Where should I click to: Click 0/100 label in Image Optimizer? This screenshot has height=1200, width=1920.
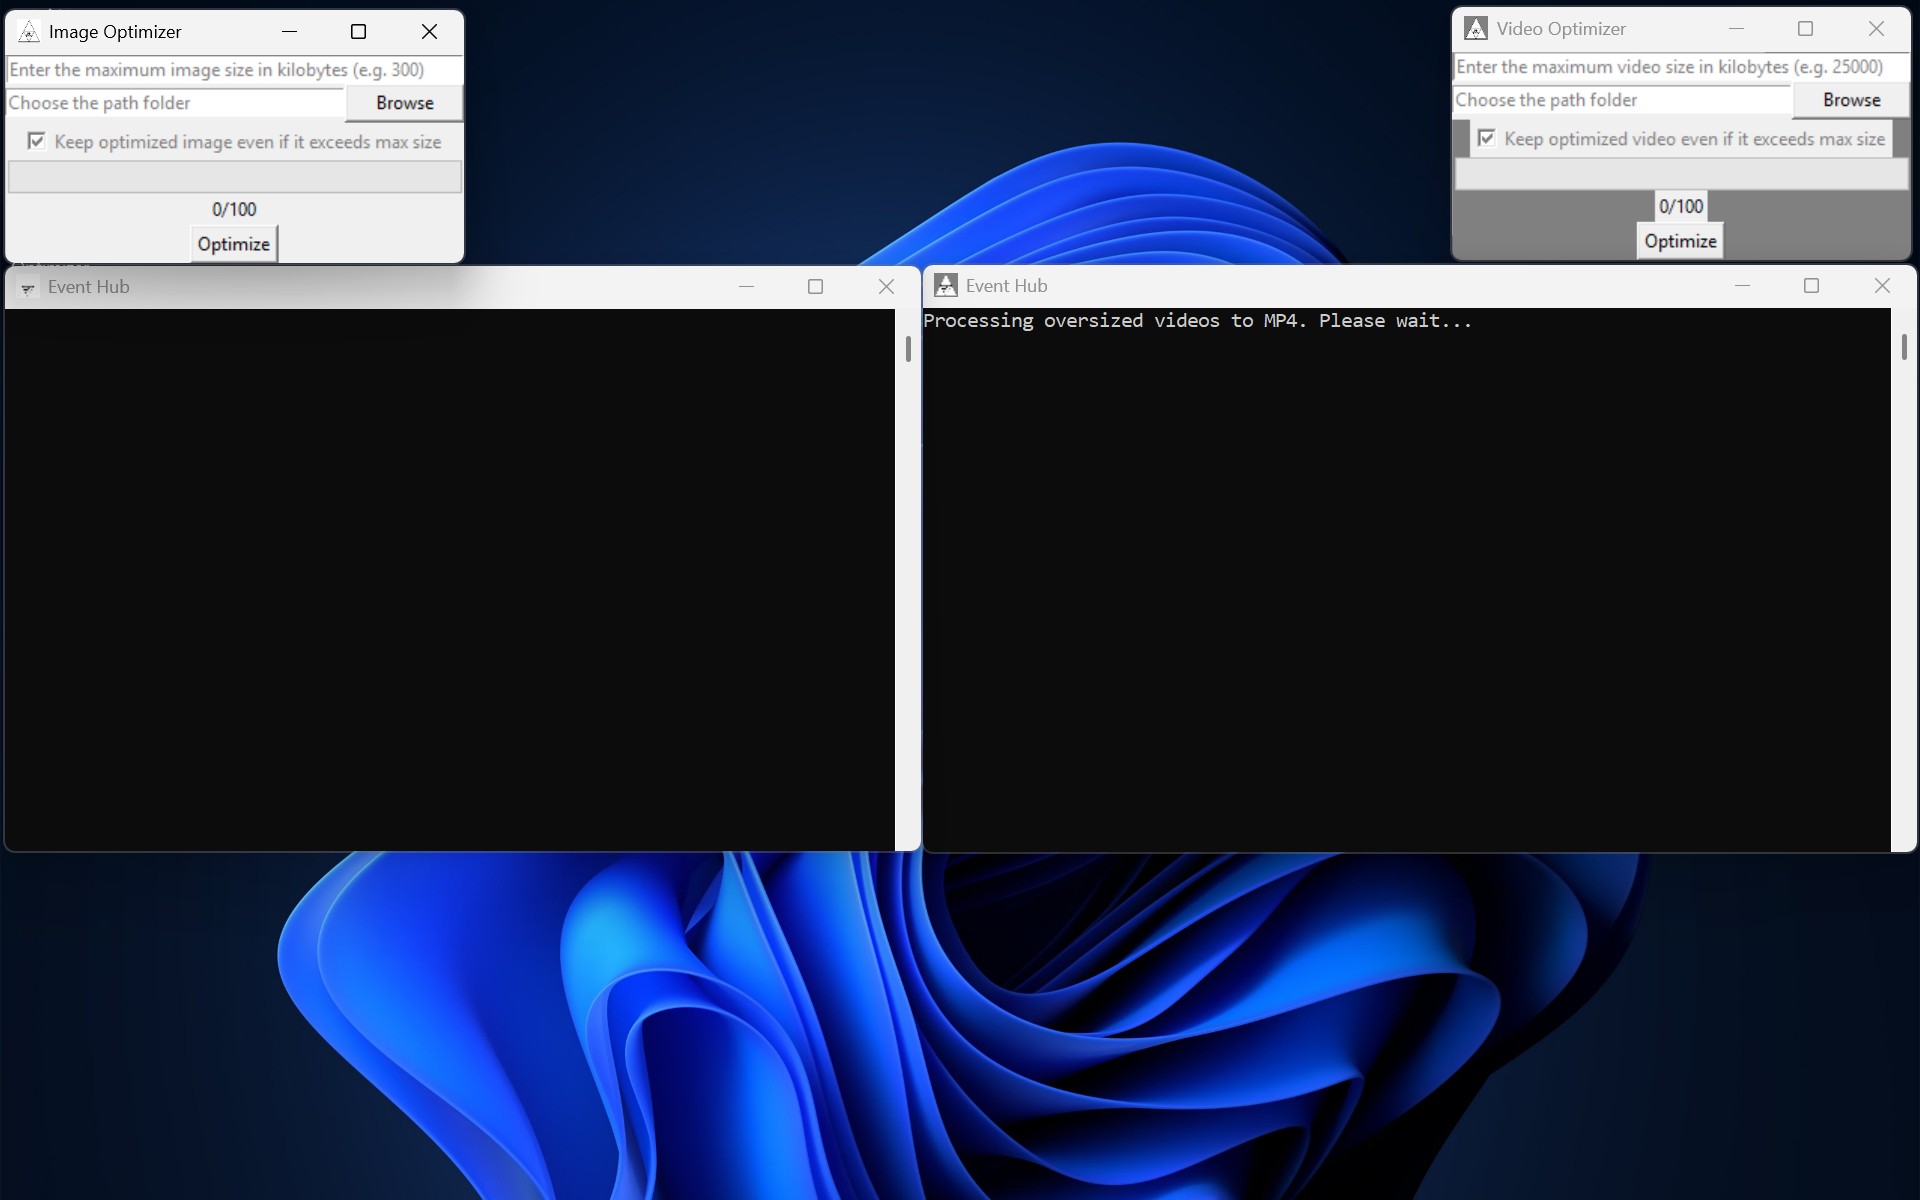pos(234,209)
